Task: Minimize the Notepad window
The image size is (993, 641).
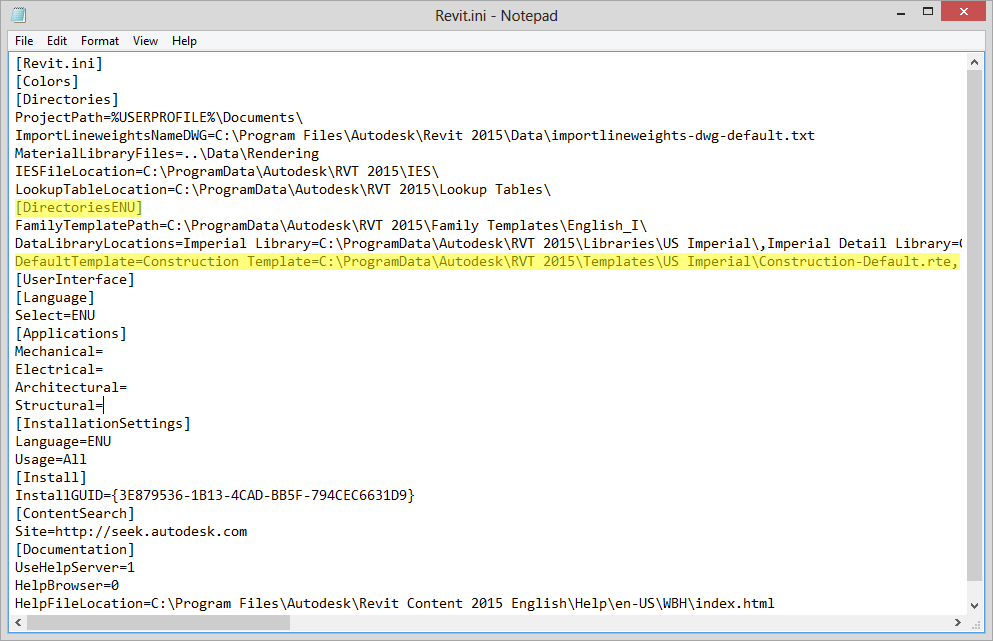Action: click(x=901, y=13)
